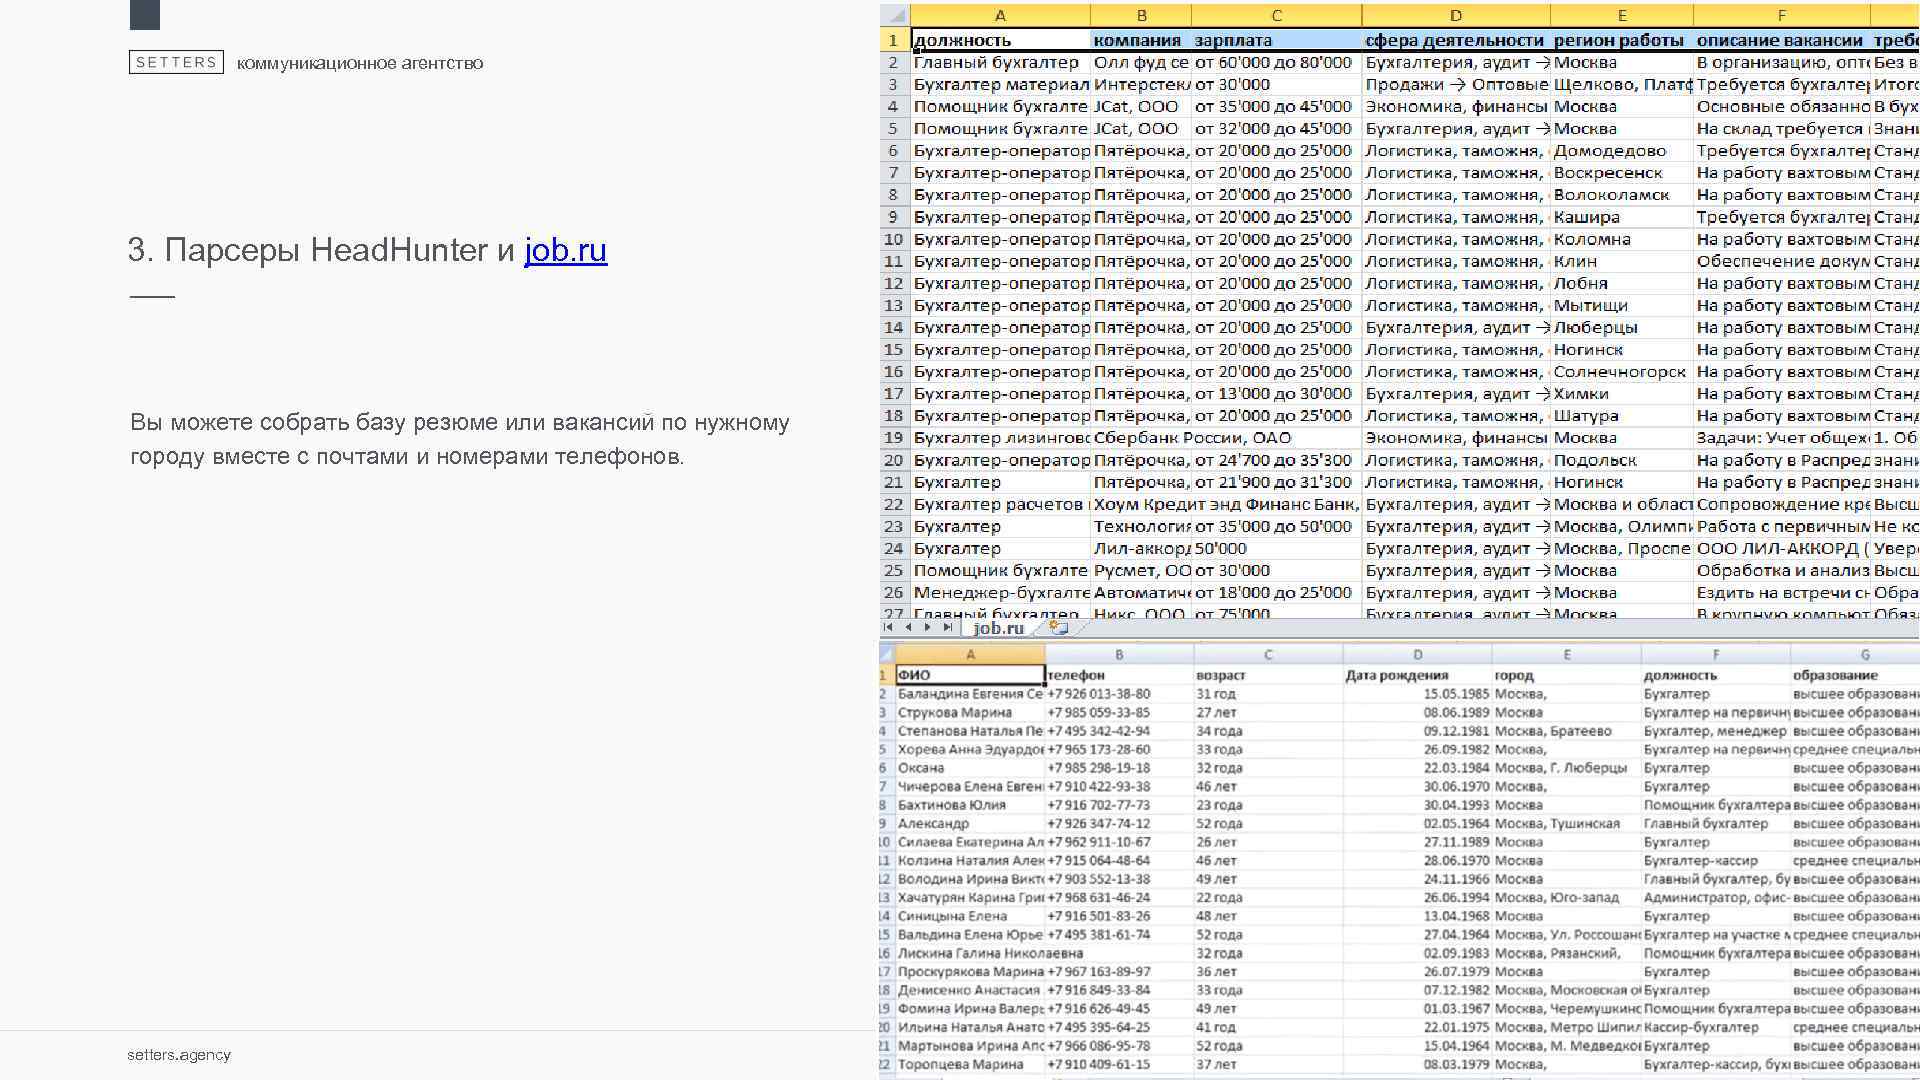This screenshot has height=1080, width=1920.
Task: Select the 'Сбербанк России, ОАО' cell
Action: tap(1141, 438)
